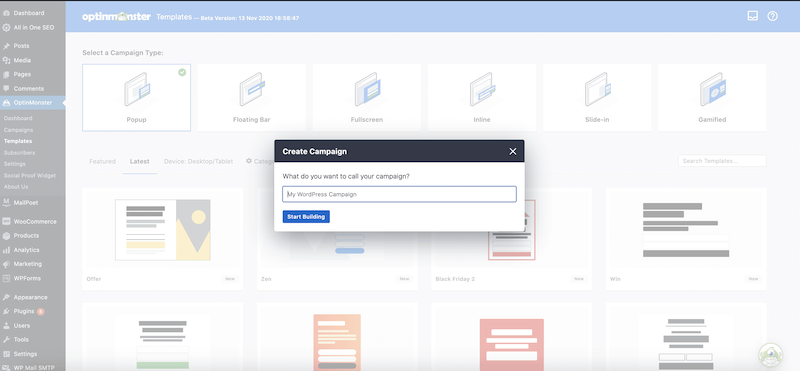Switch to the Latest tab
Screen dimensions: 800x371
point(139,161)
